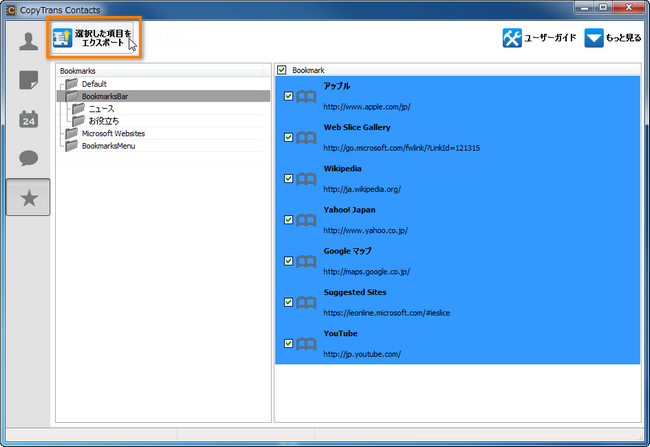Click the http://ja.wikipedia.org/ URL
The image size is (650, 447).
click(362, 189)
